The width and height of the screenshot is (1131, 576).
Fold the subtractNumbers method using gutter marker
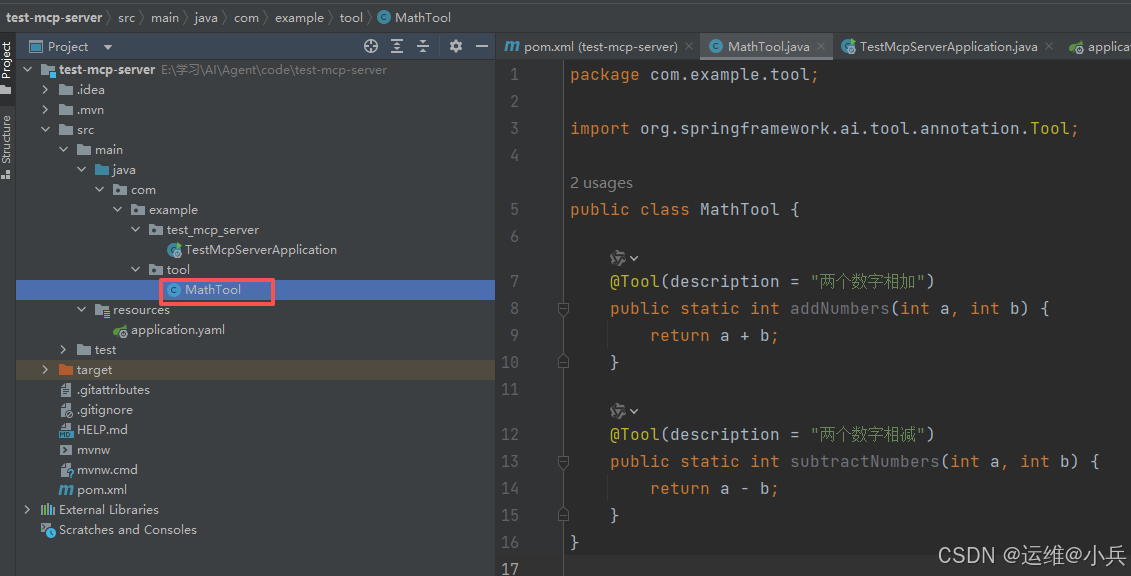coord(563,461)
